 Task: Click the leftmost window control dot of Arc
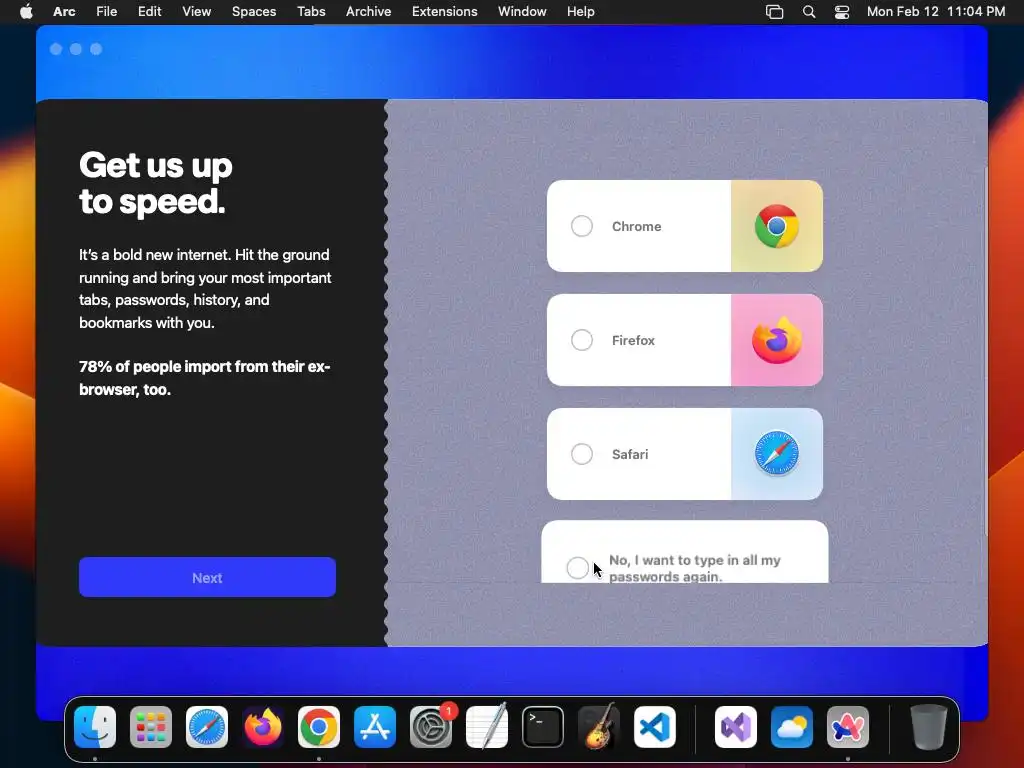coord(56,49)
